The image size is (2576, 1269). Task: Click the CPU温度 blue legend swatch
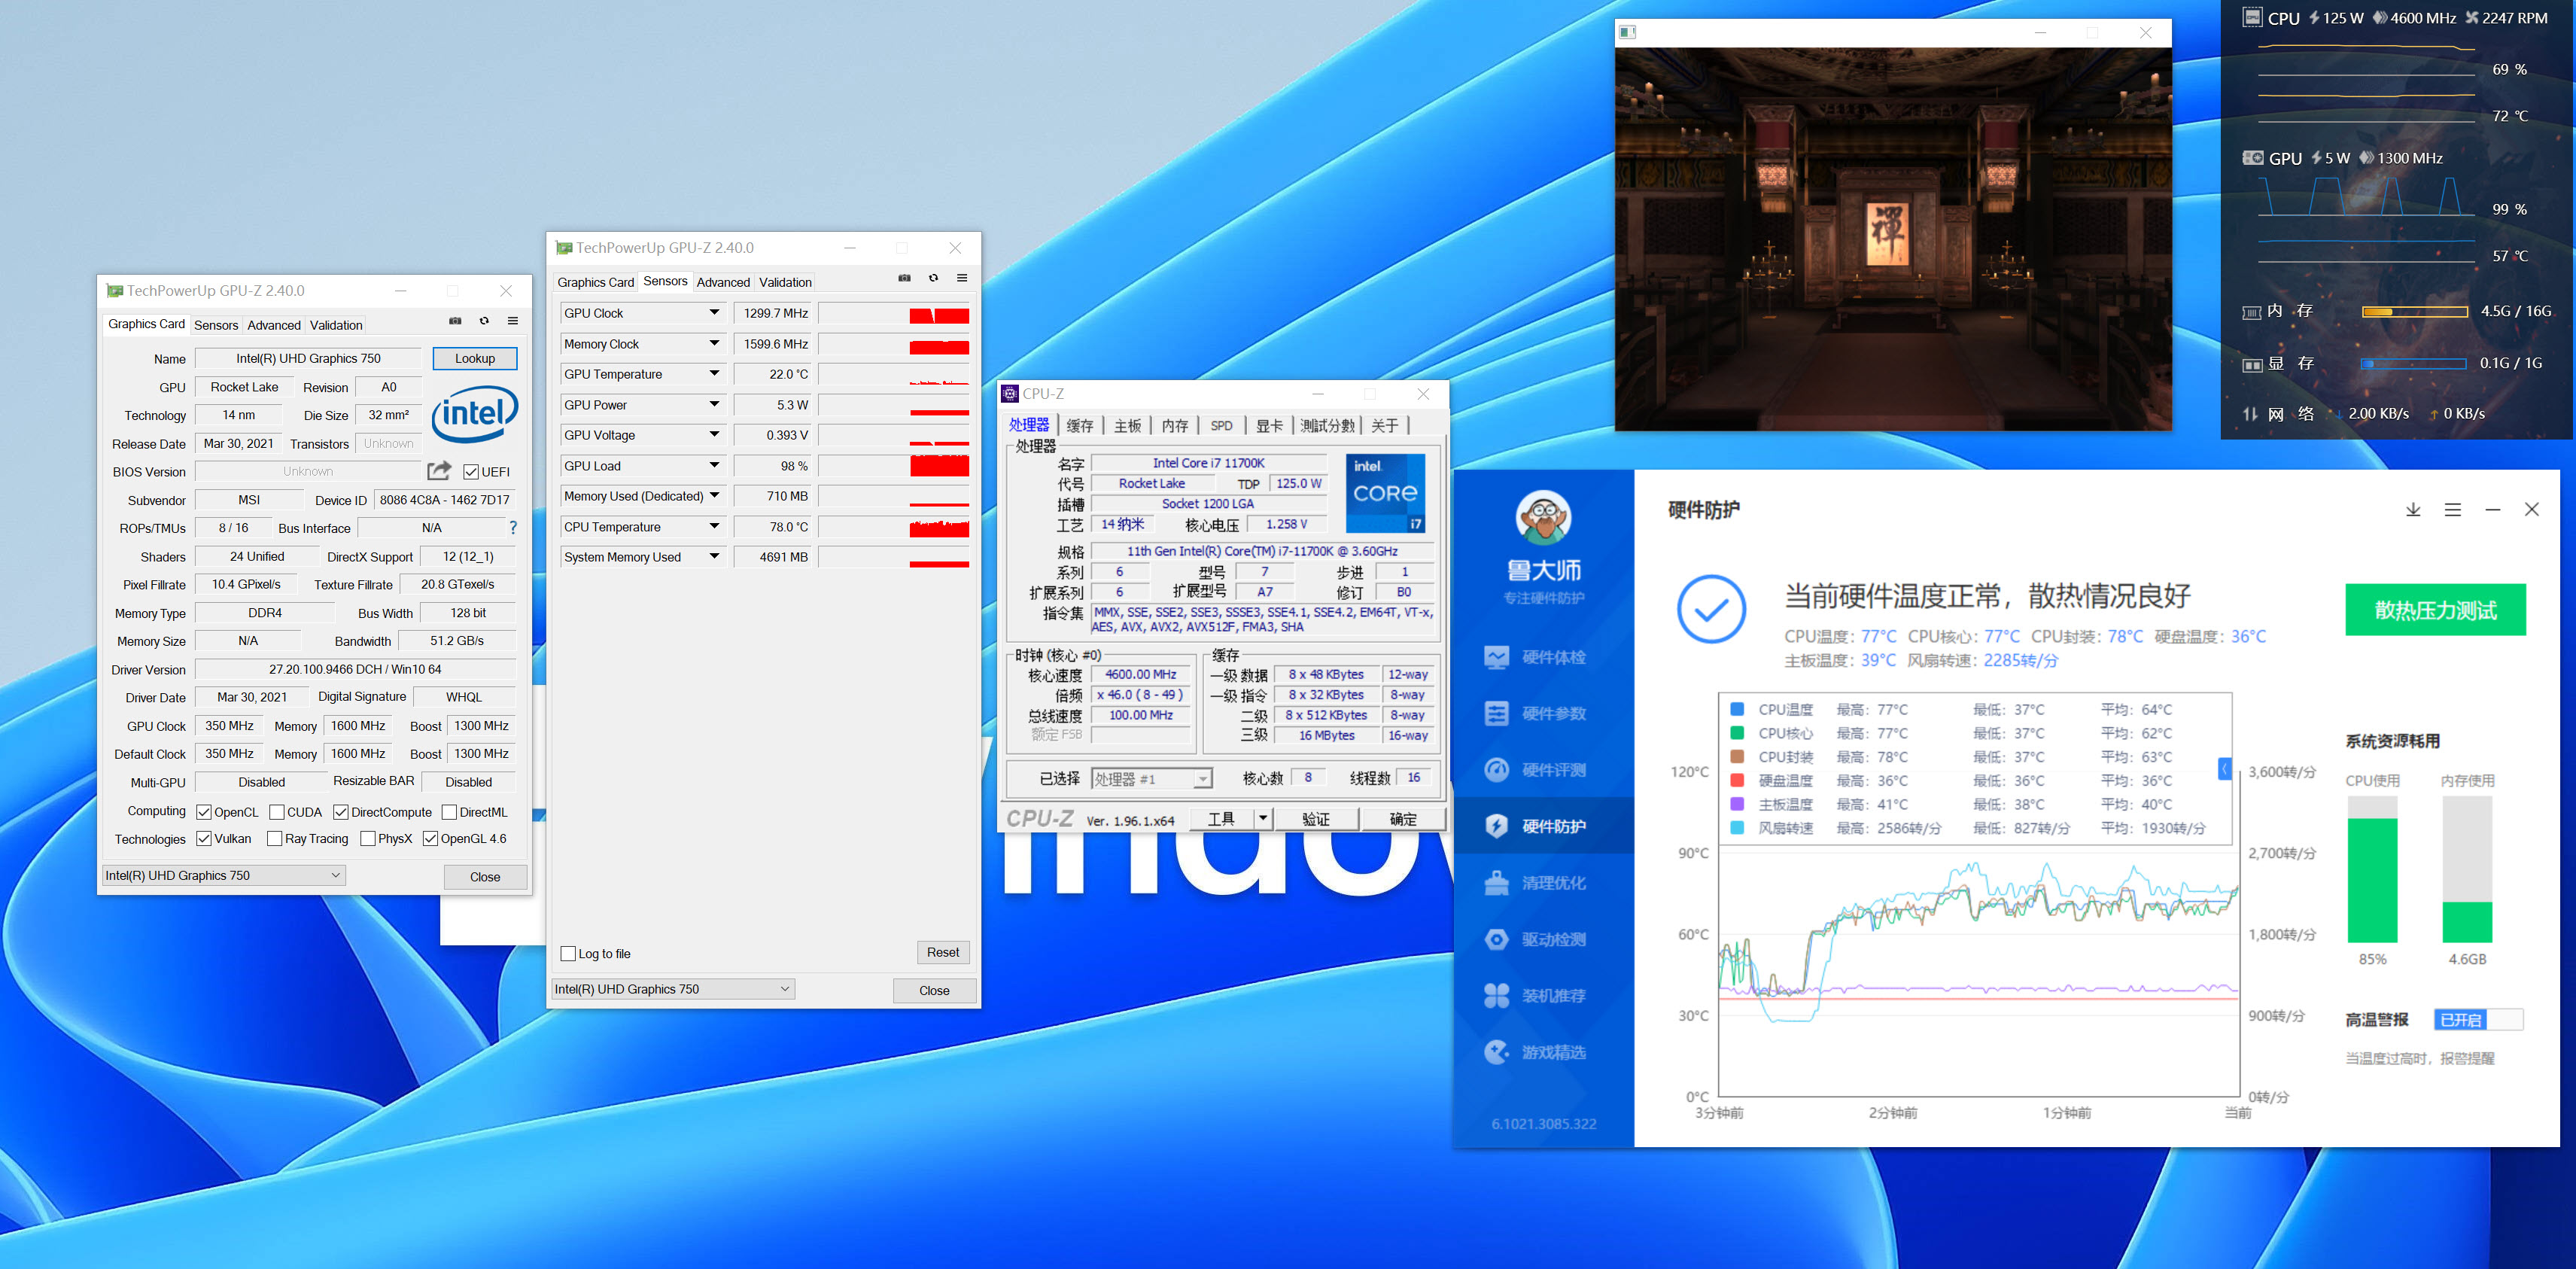pos(1737,709)
